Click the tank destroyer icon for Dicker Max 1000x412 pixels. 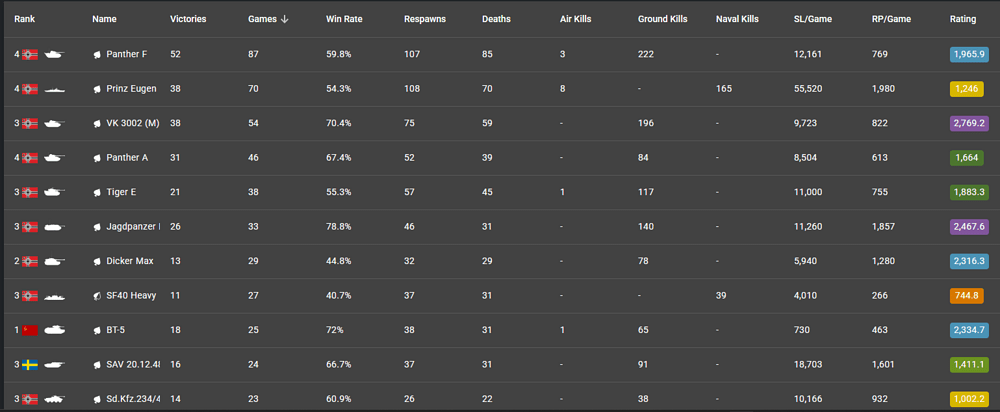(x=54, y=261)
